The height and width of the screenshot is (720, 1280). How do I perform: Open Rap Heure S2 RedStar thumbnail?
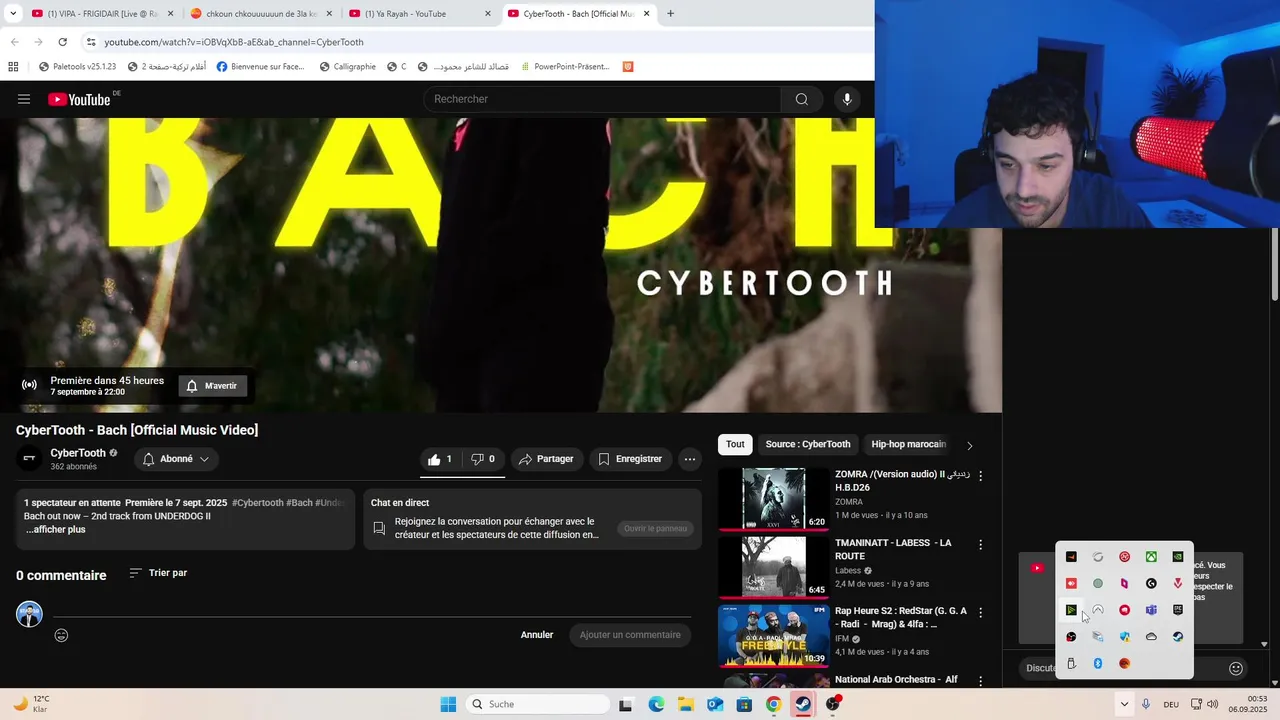click(x=774, y=635)
